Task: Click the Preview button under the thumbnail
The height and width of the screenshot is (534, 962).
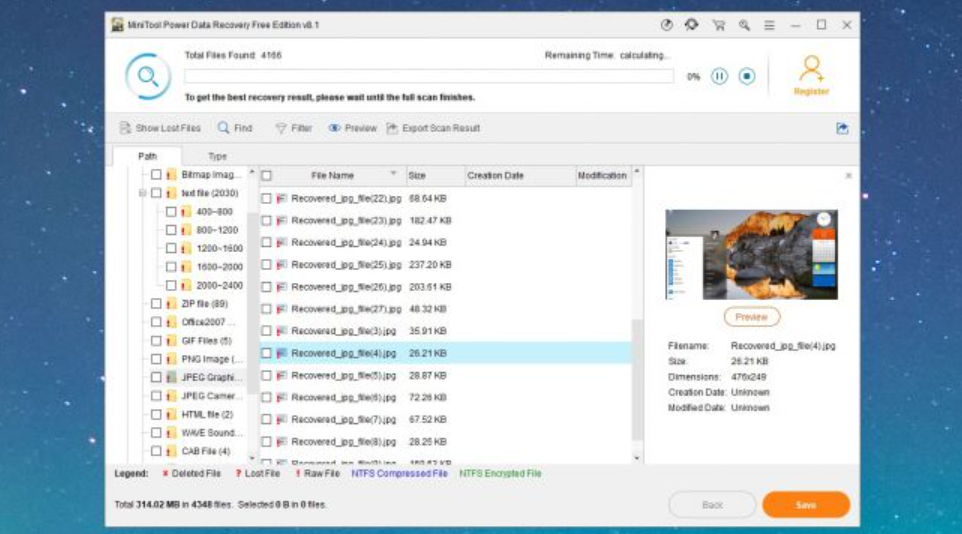Action: point(751,317)
